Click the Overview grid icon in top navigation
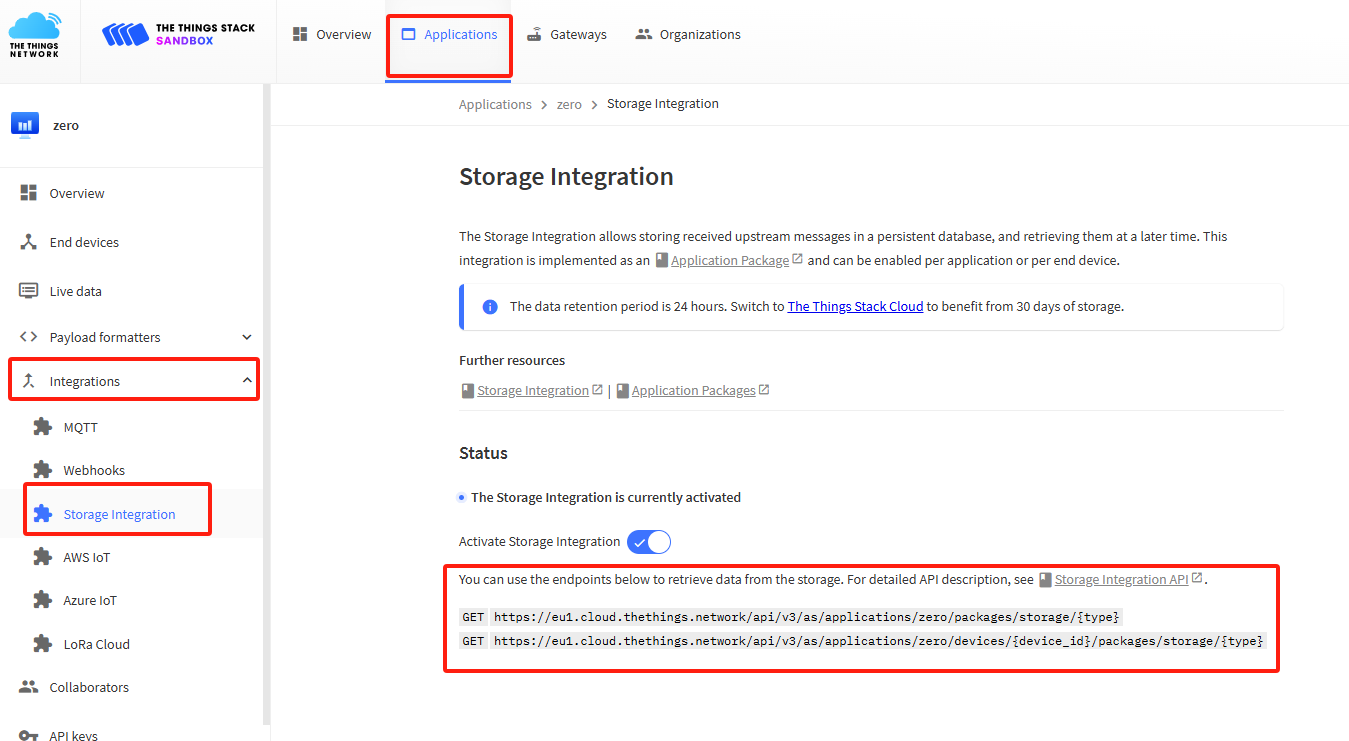1349x741 pixels. (300, 34)
